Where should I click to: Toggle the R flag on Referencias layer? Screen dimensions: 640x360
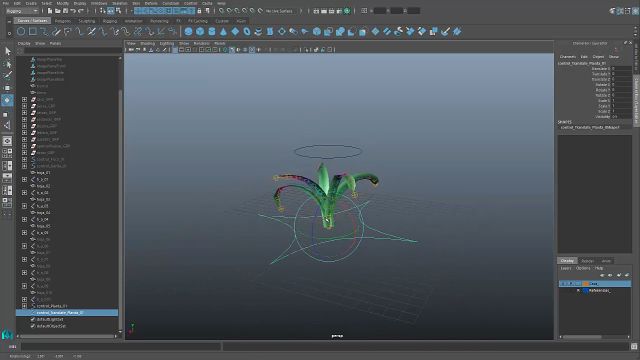(x=578, y=290)
